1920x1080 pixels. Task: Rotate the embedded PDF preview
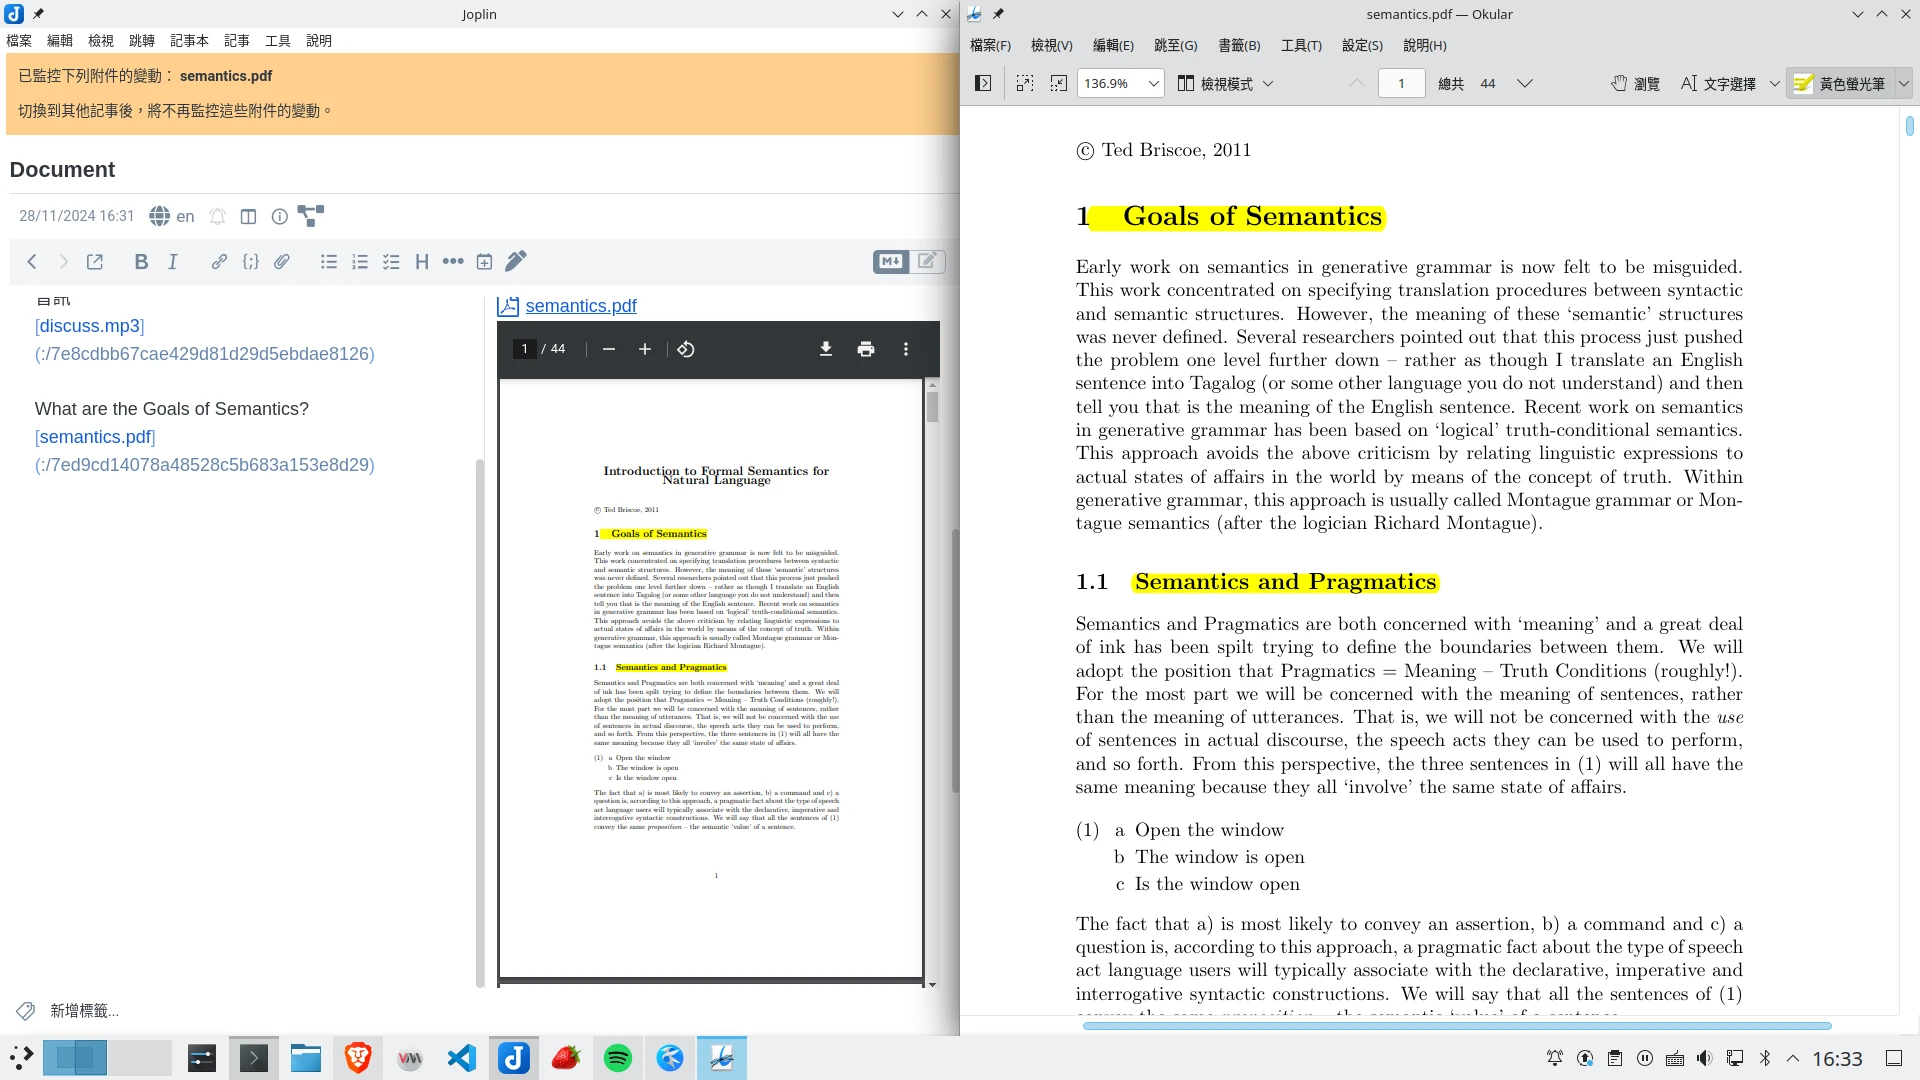[686, 349]
